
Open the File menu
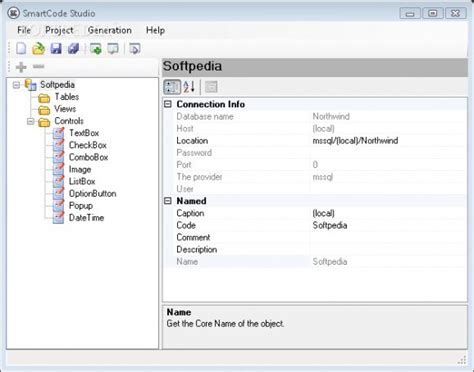[x=24, y=30]
